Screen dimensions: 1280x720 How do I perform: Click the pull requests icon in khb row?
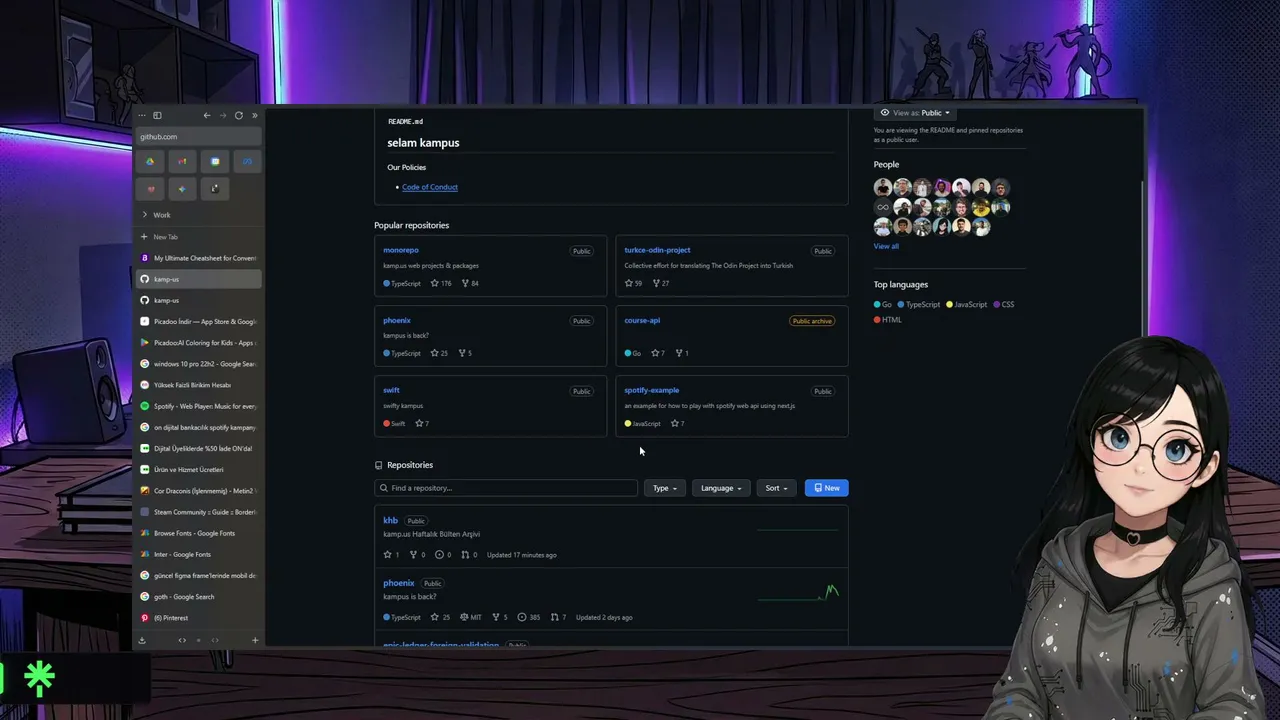[x=465, y=555]
